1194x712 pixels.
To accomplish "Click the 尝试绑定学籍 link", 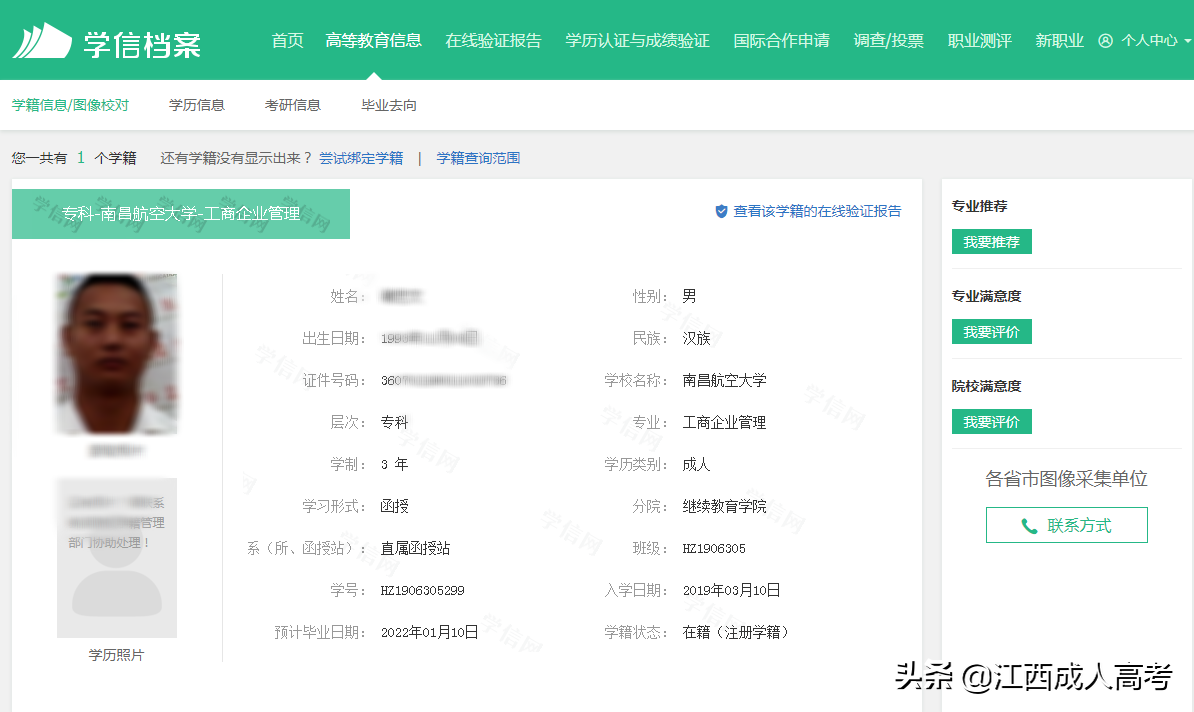I will click(361, 158).
